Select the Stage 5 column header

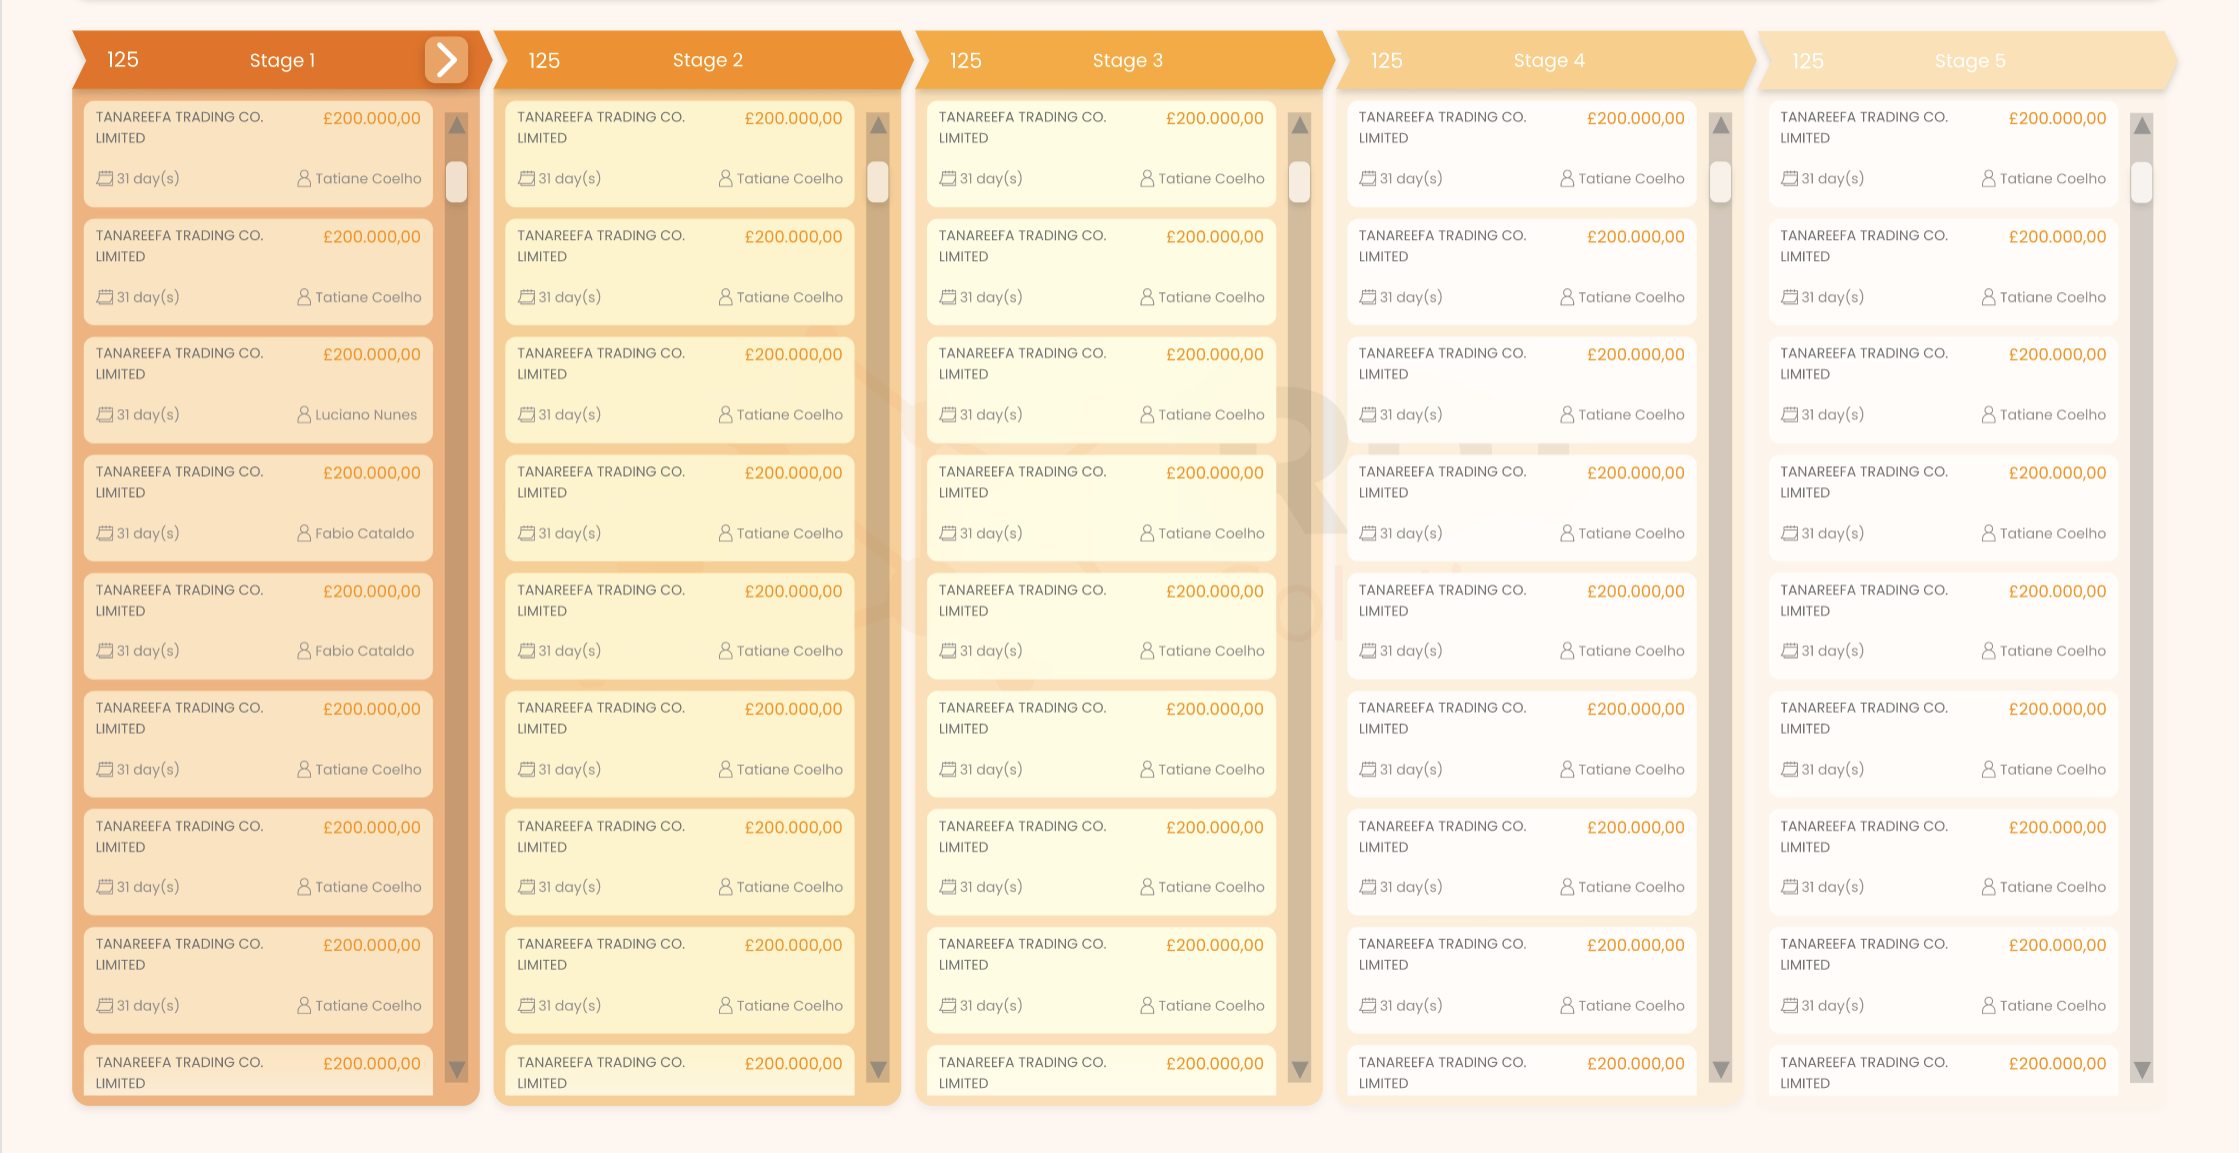1969,60
